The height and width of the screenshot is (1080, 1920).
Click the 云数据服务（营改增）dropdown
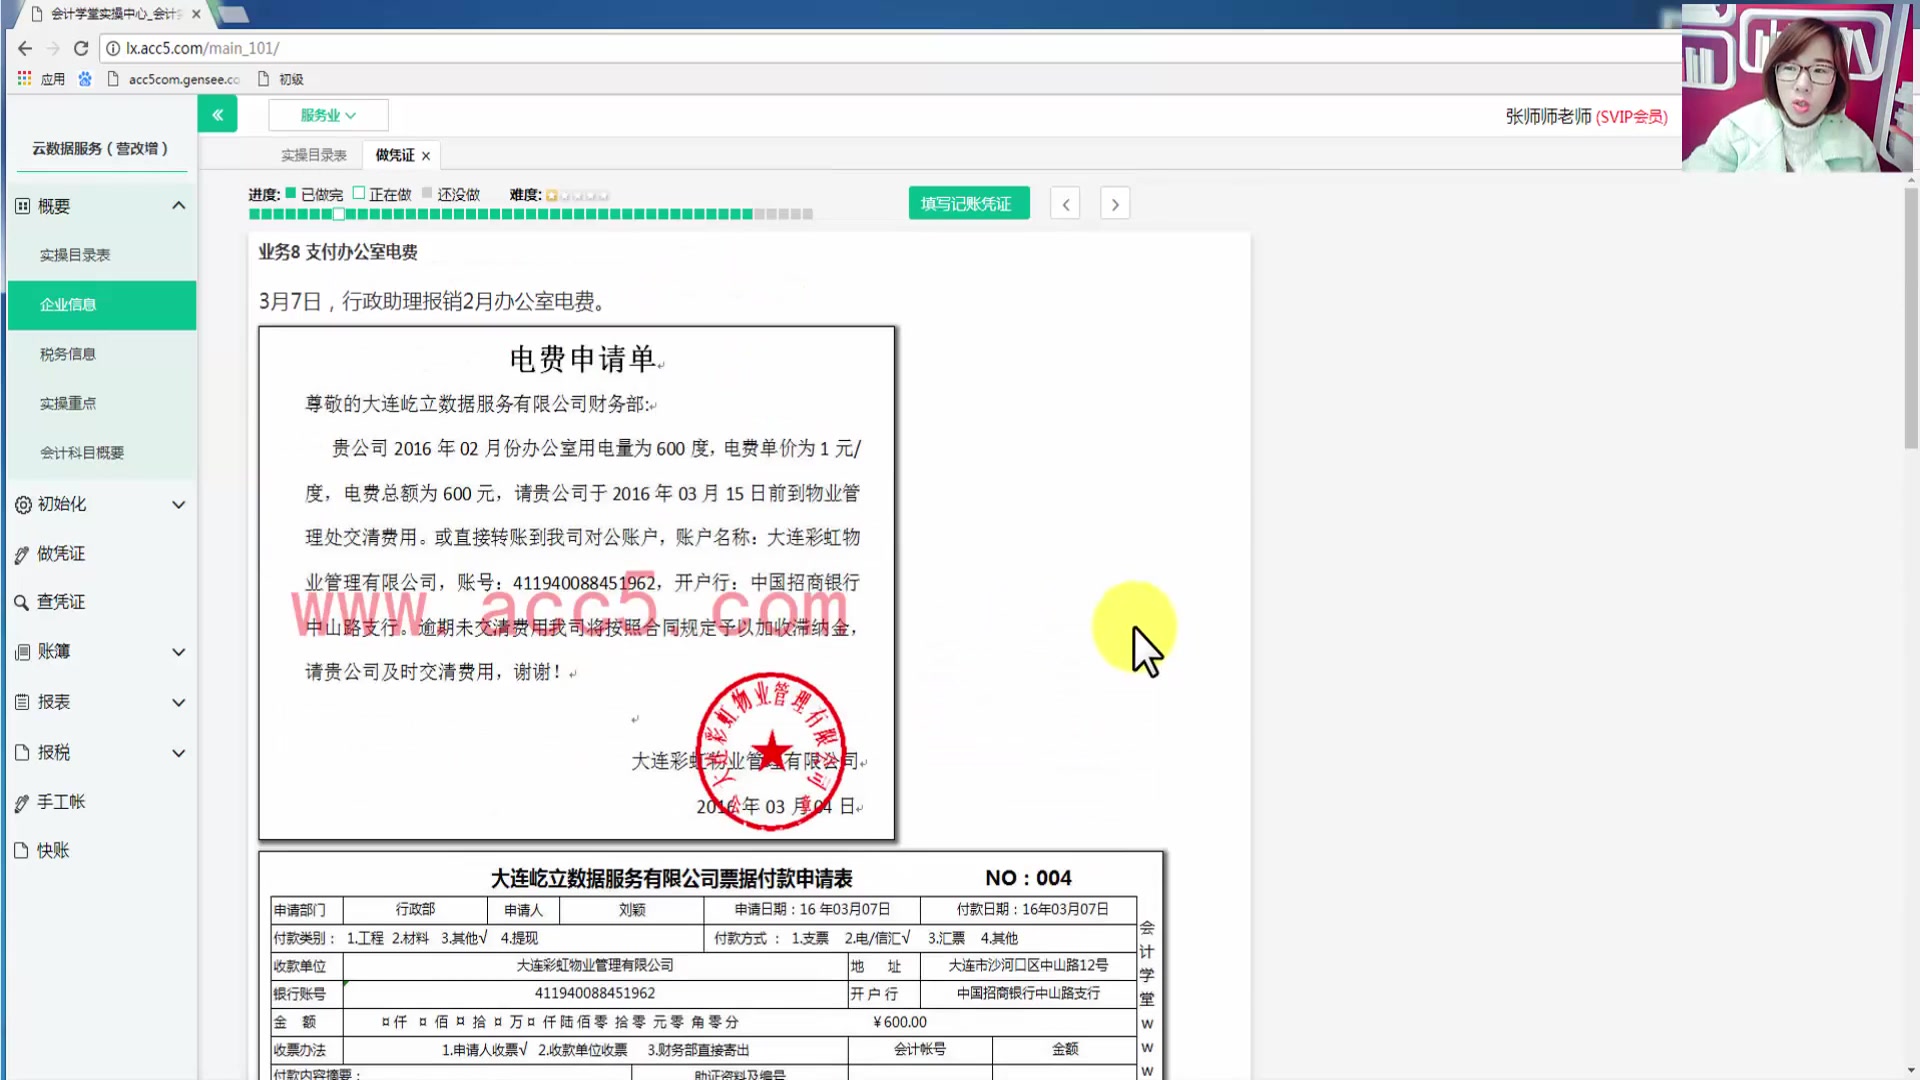coord(100,148)
